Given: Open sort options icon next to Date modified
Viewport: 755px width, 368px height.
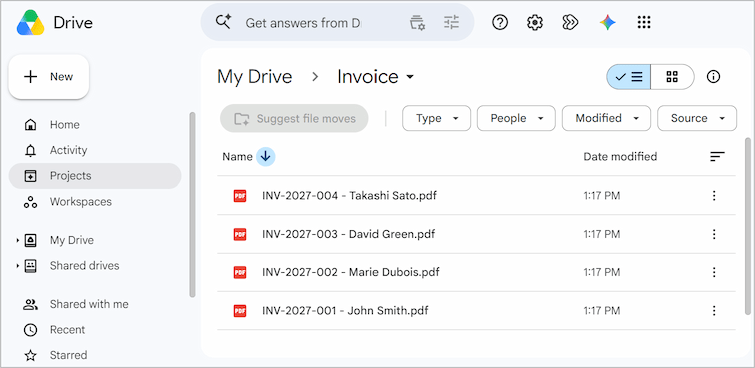Looking at the screenshot, I should [717, 157].
